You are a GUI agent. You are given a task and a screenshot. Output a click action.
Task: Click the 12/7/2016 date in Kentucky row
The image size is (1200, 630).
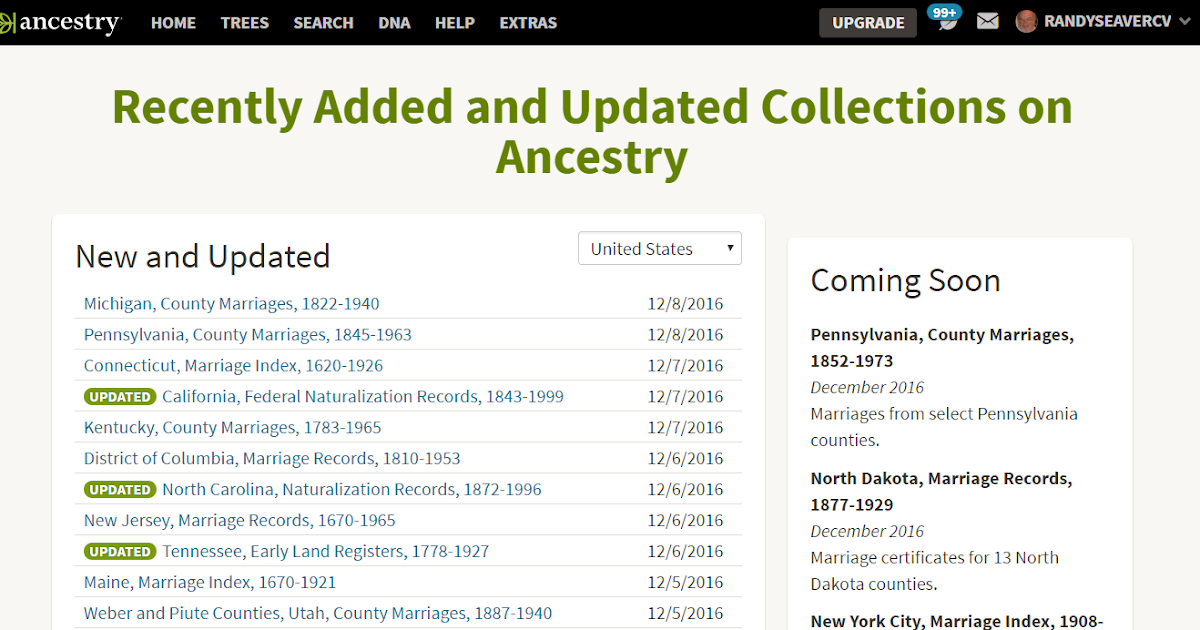click(x=685, y=428)
